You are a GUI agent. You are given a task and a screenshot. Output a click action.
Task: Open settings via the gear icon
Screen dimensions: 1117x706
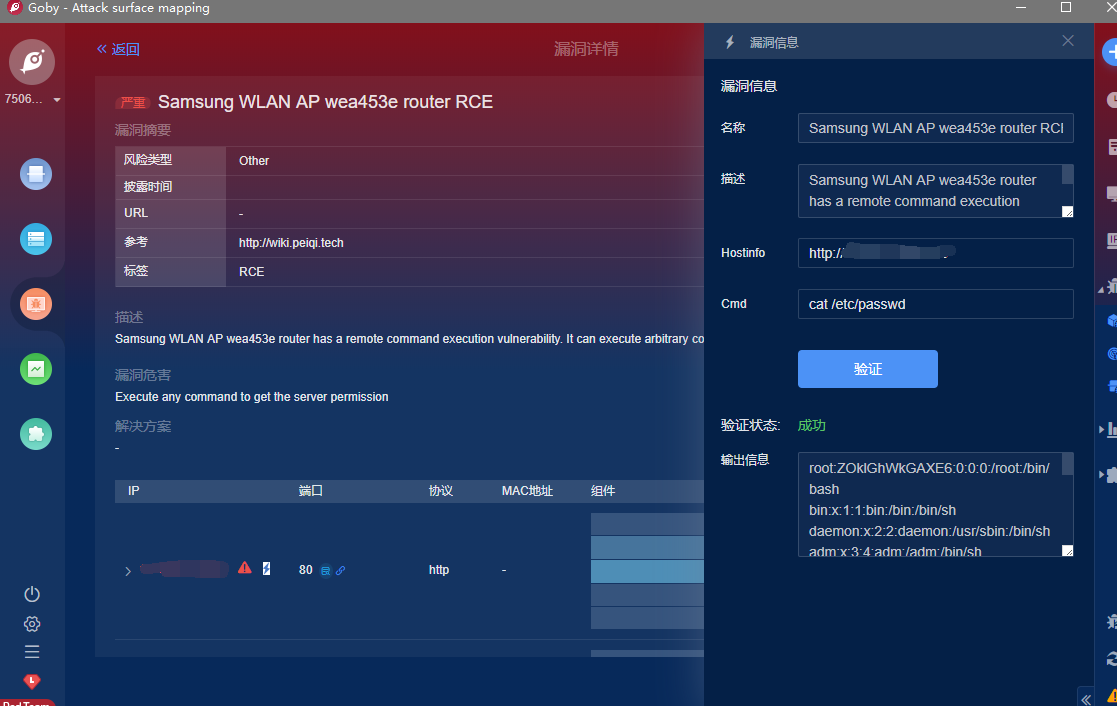[32, 624]
